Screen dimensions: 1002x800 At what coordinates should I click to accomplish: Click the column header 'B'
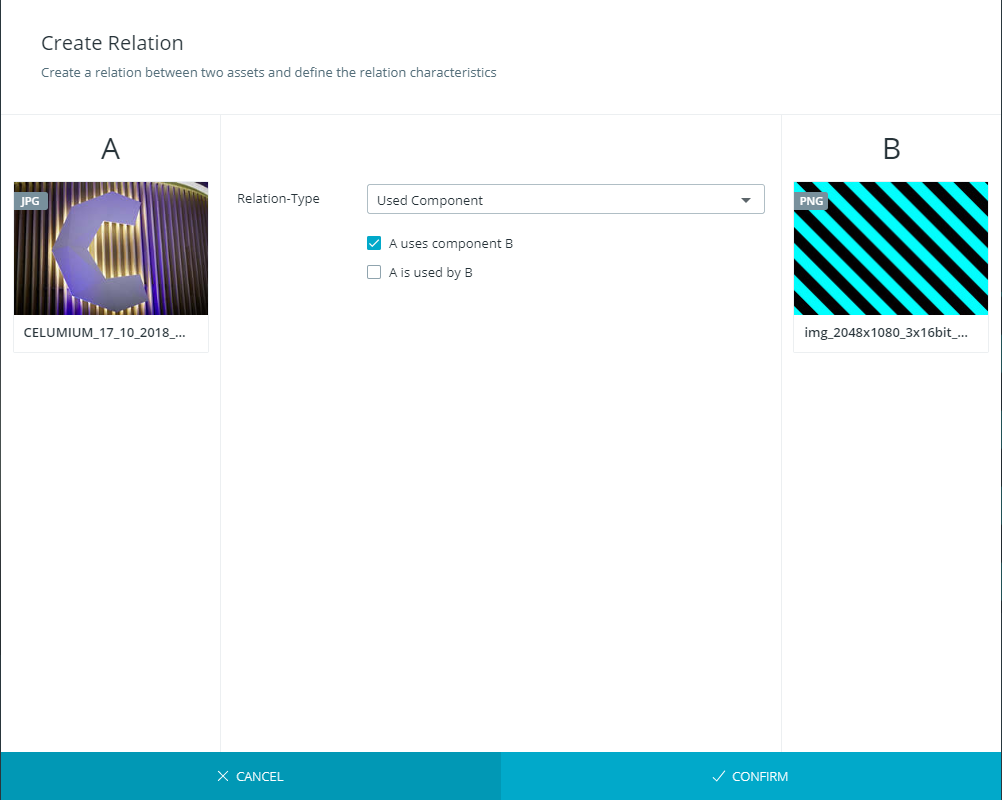(890, 148)
